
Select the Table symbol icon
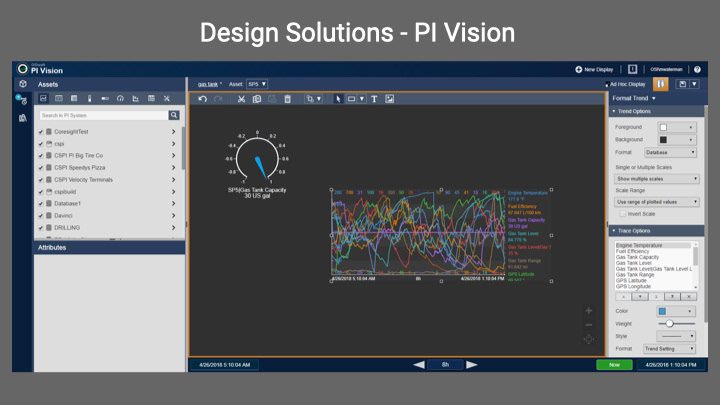pos(74,98)
